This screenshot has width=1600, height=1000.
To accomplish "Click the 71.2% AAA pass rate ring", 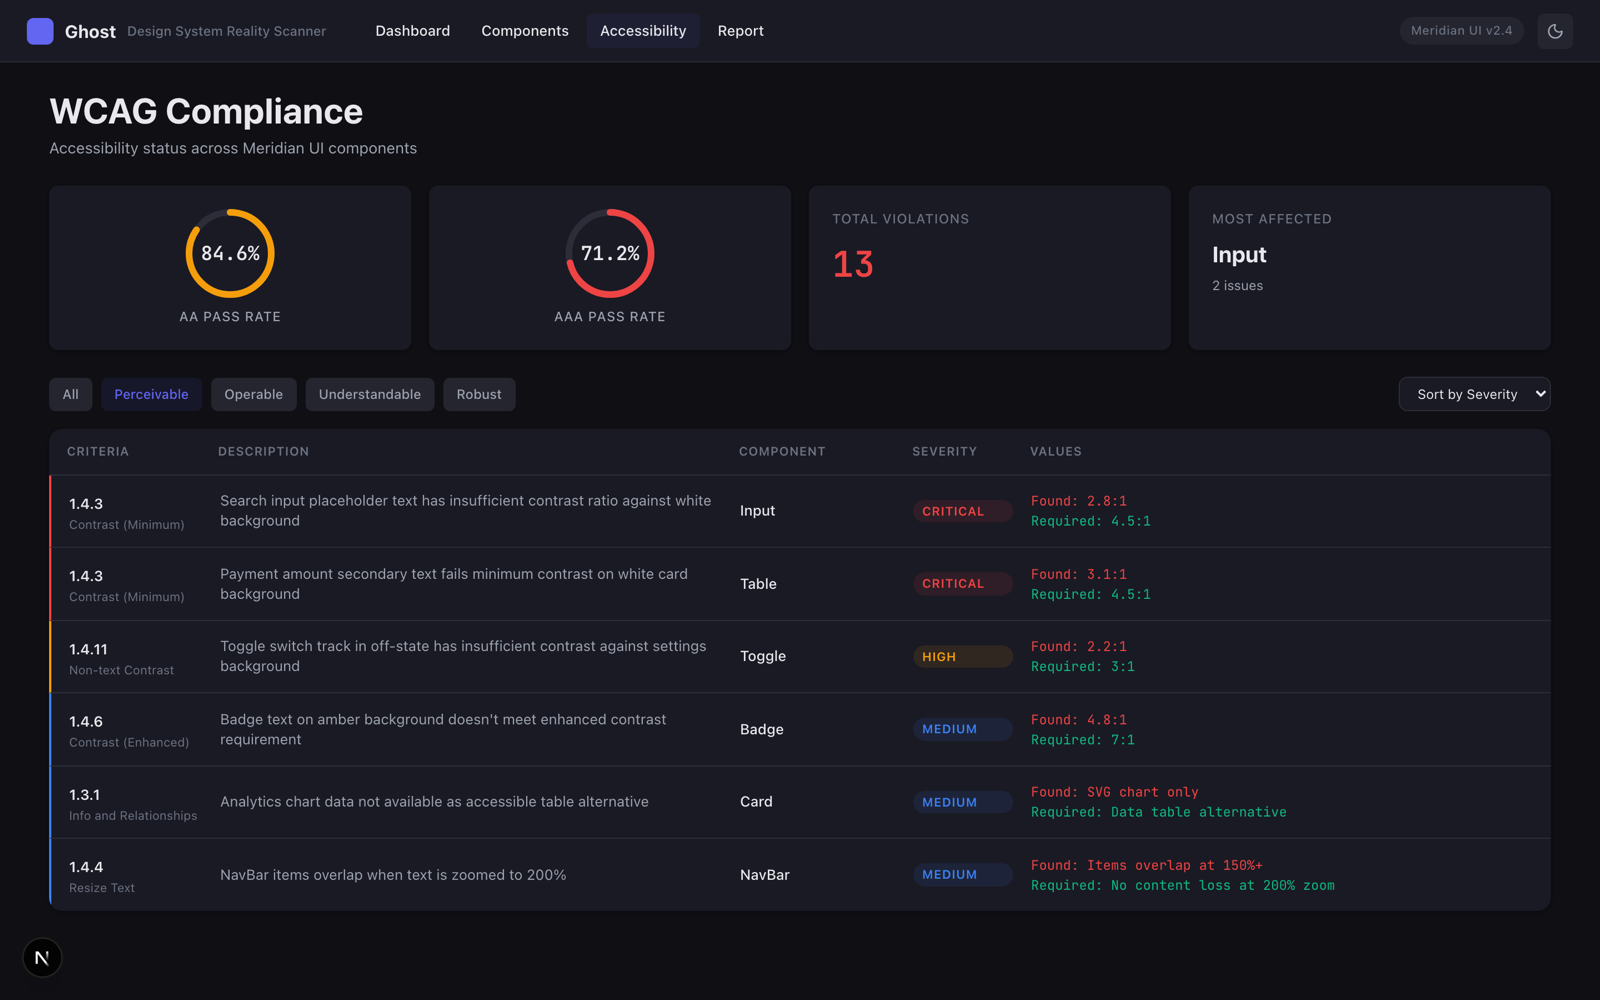I will click(x=610, y=253).
